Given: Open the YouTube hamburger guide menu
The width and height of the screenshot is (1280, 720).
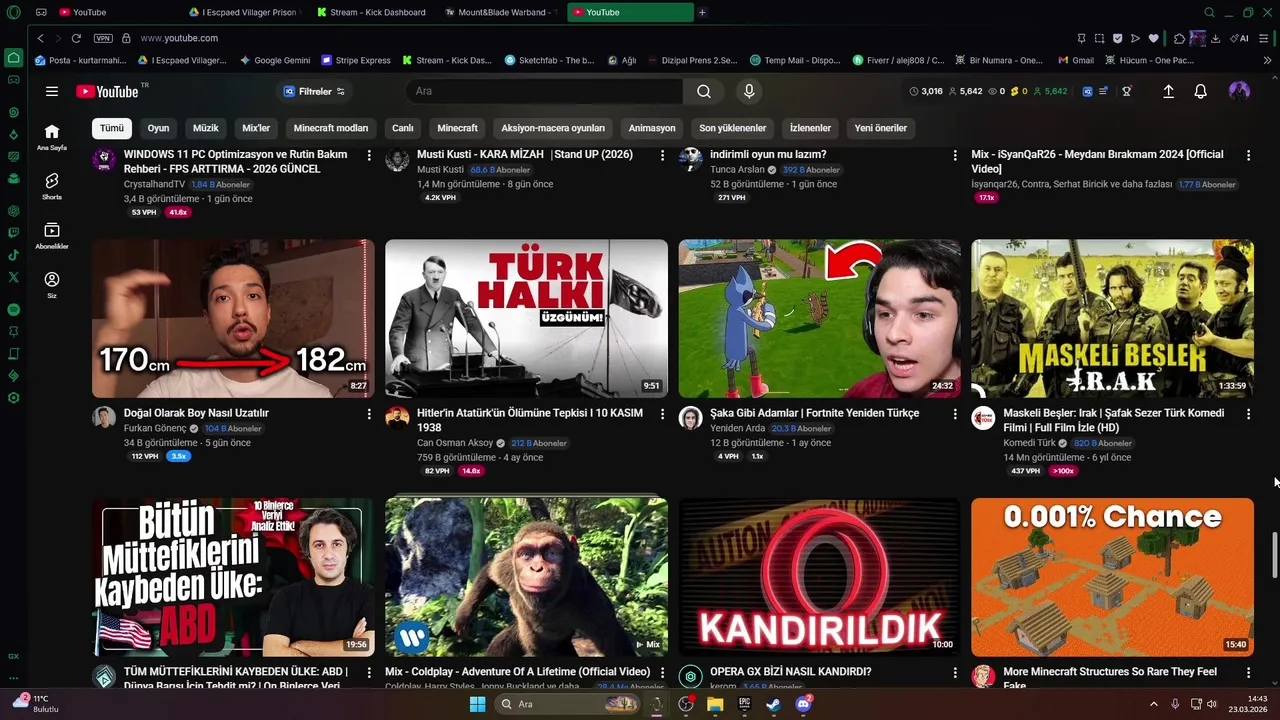Looking at the screenshot, I should pos(52,91).
